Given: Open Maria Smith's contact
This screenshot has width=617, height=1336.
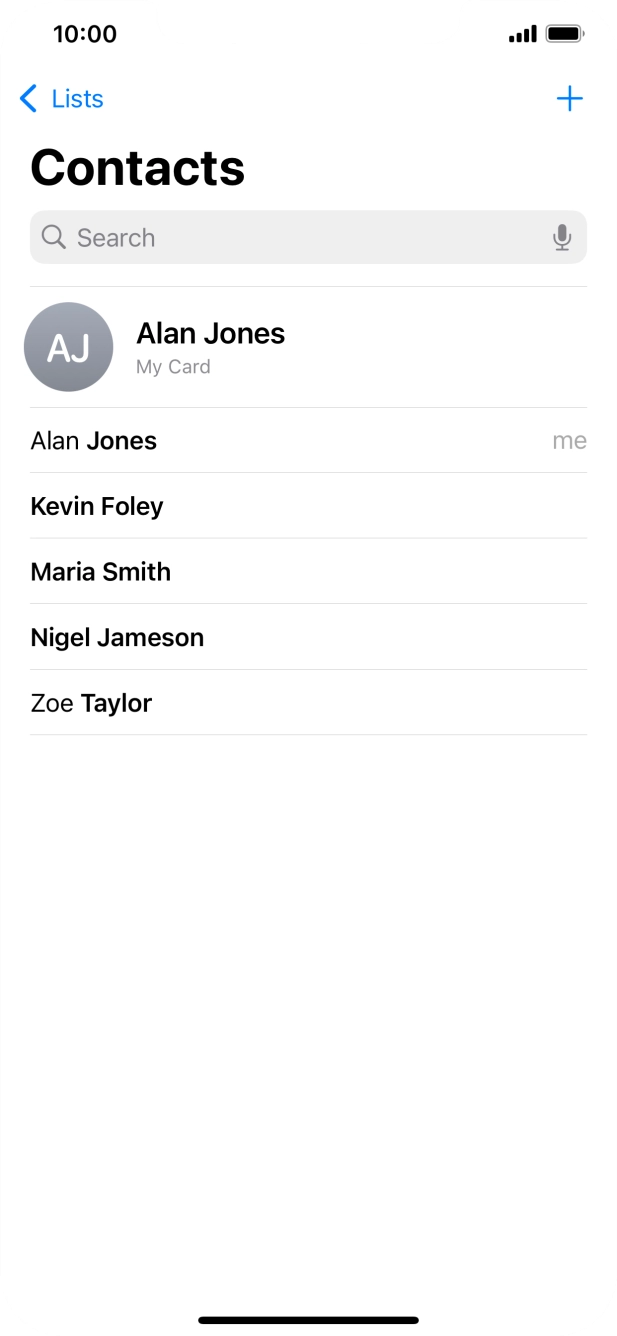Looking at the screenshot, I should [101, 572].
